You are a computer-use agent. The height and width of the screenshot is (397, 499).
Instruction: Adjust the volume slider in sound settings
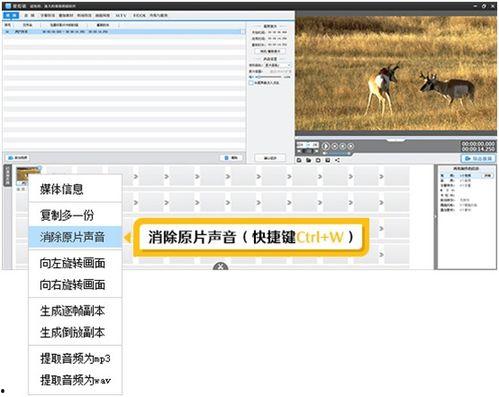tap(268, 77)
